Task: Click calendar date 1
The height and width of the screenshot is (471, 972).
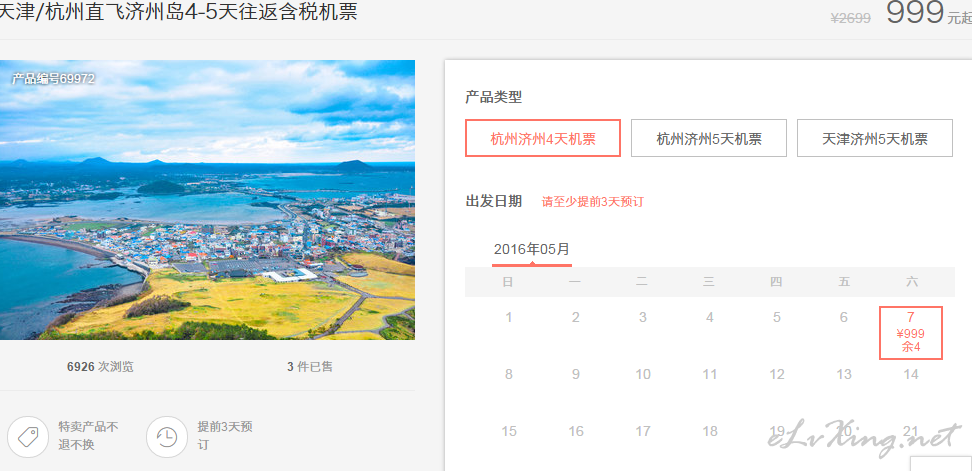Action: [x=509, y=318]
